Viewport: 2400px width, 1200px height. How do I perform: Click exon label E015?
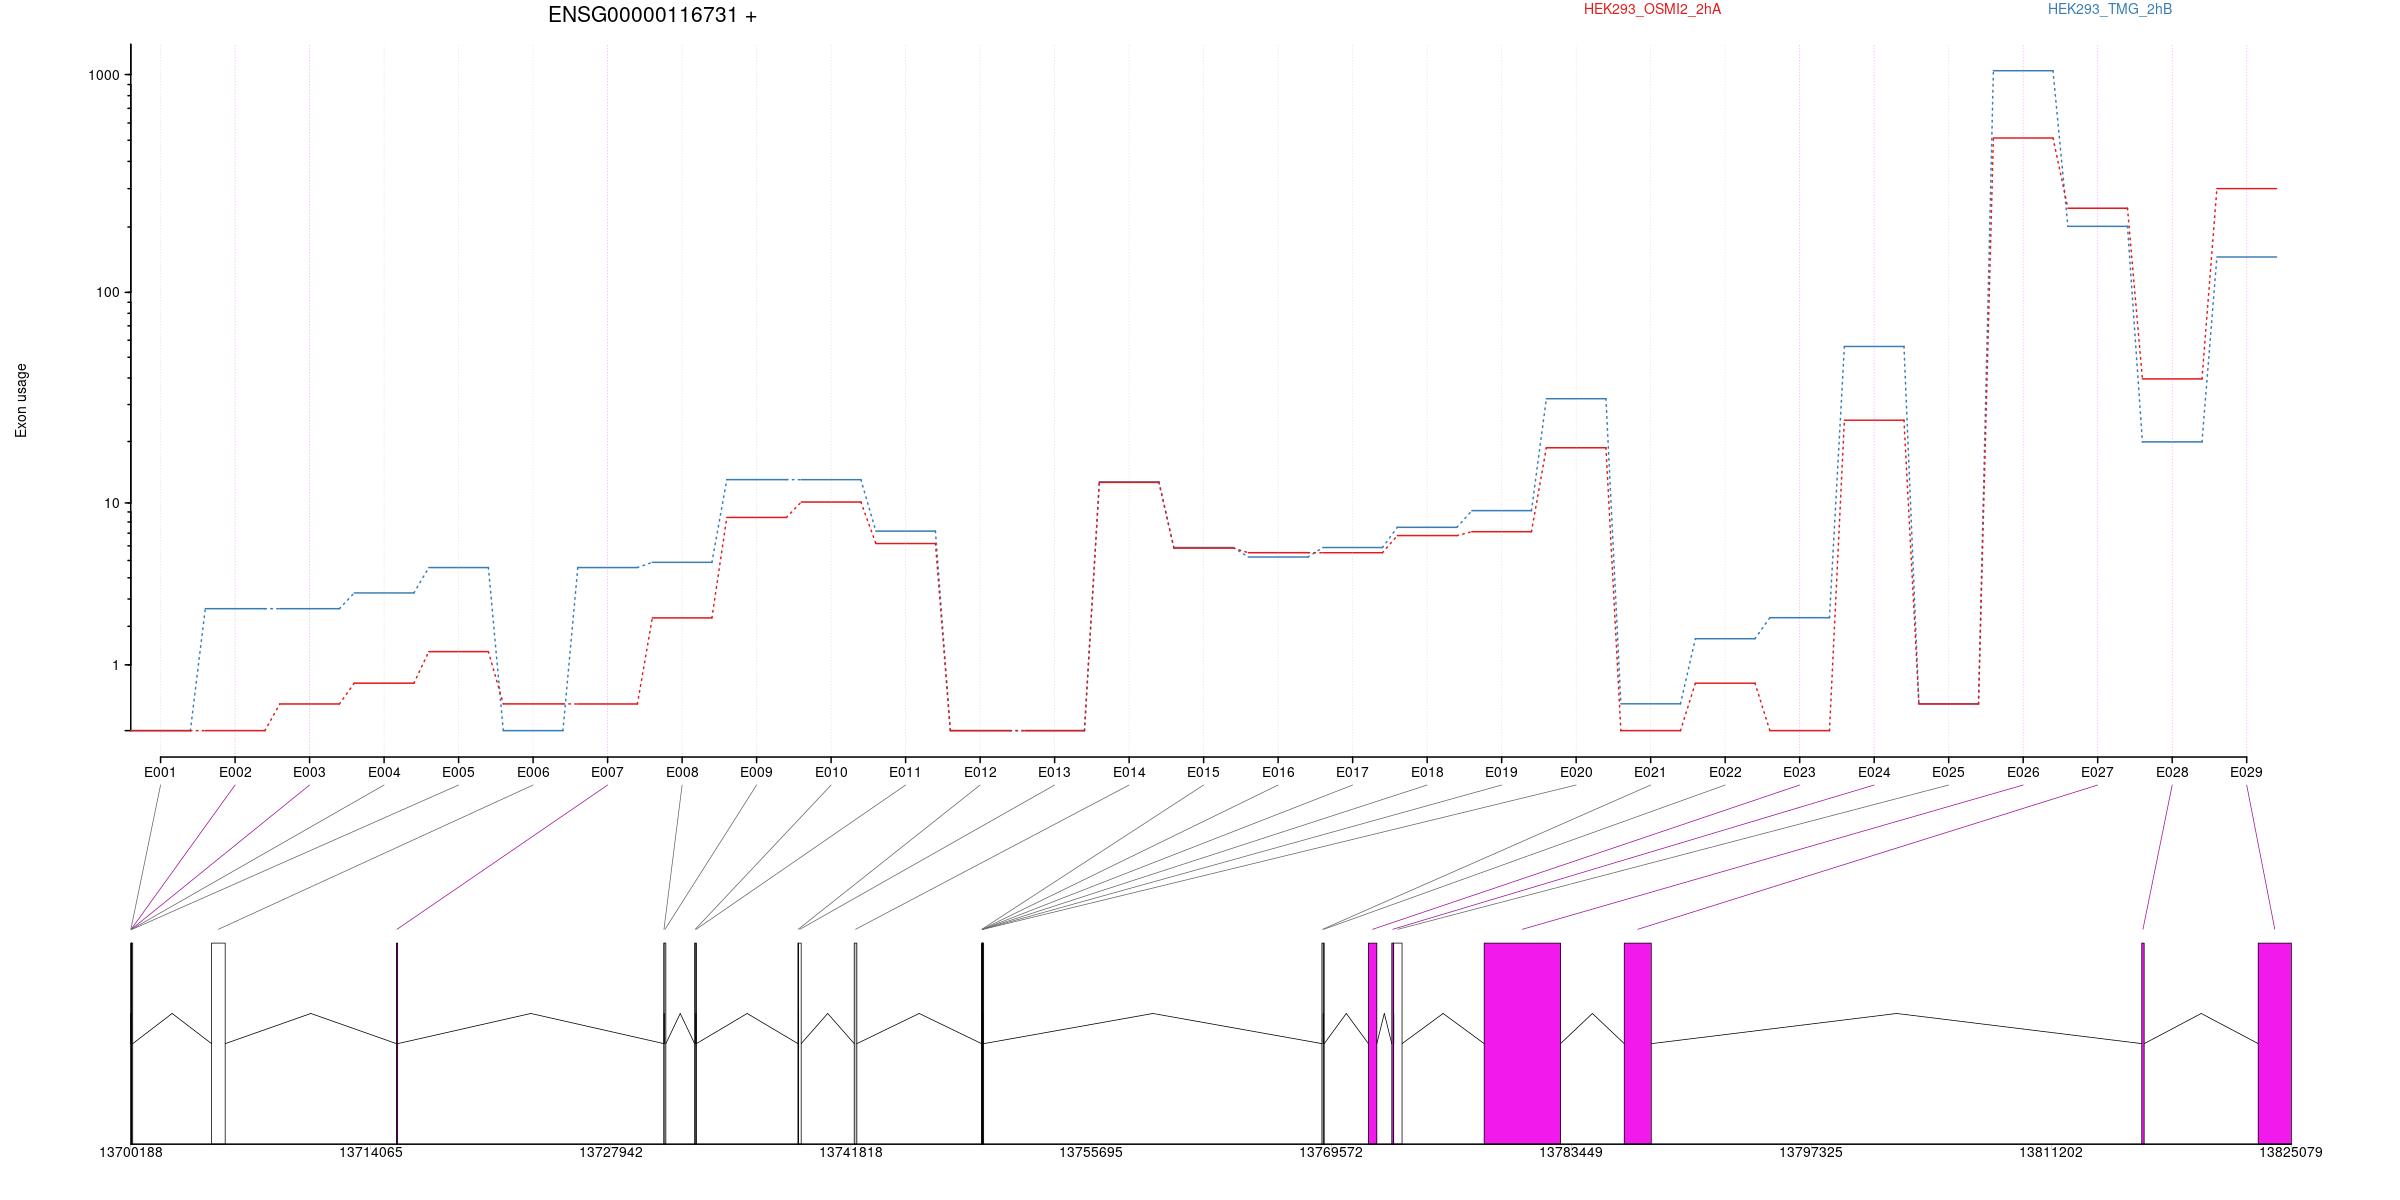(1203, 772)
